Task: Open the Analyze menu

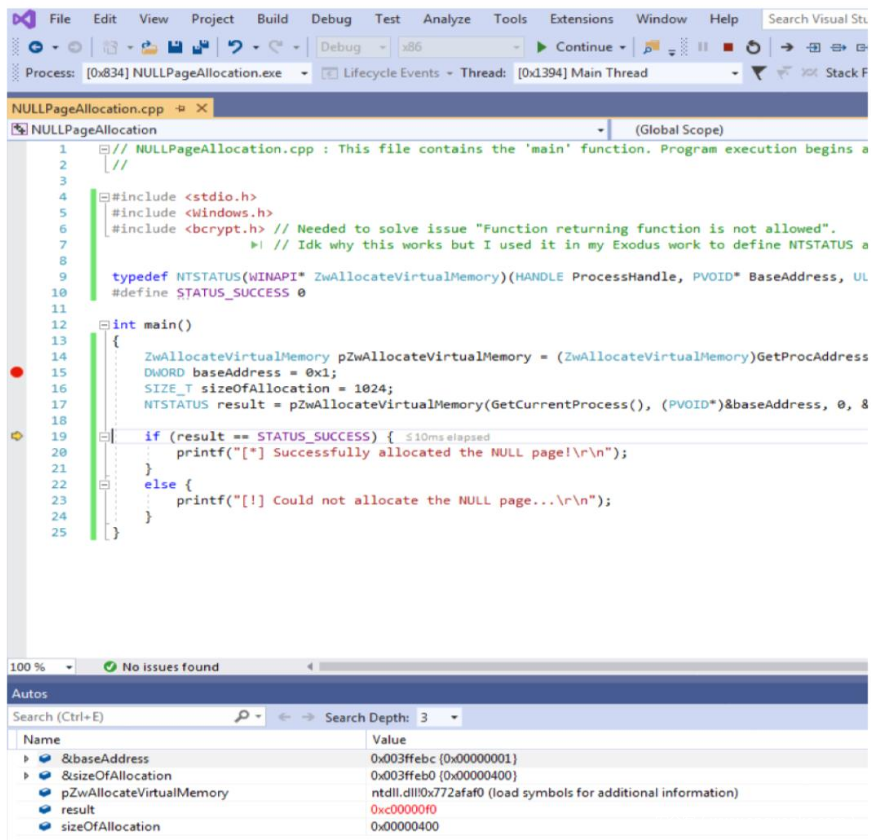Action: coord(446,19)
